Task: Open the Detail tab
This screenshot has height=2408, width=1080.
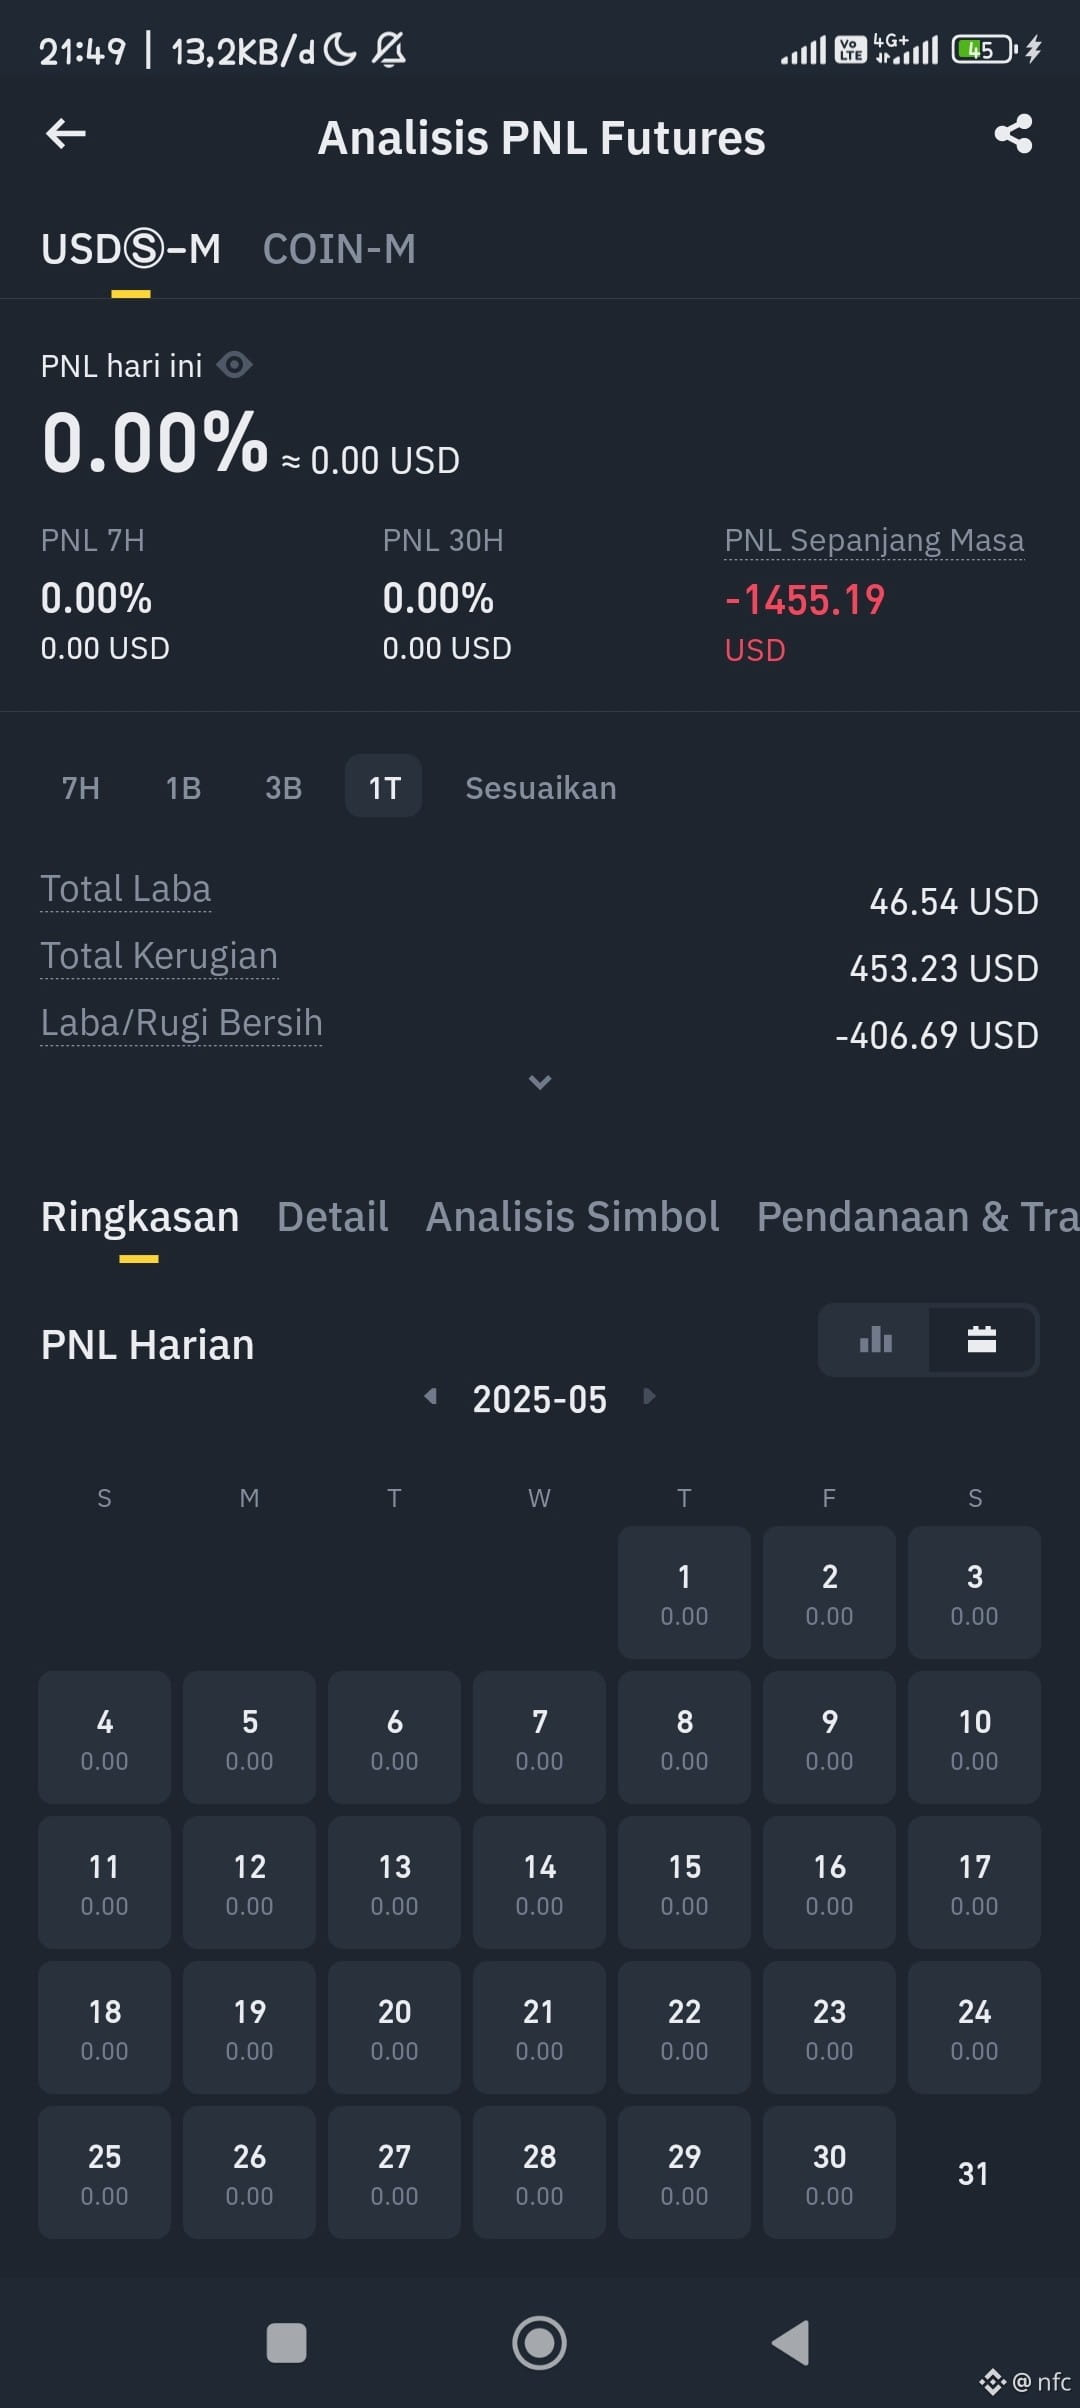Action: [332, 1217]
